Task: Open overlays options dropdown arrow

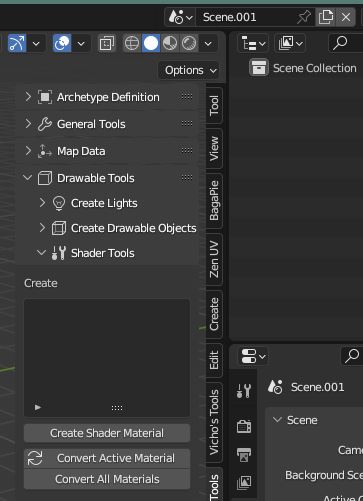Action: click(81, 44)
